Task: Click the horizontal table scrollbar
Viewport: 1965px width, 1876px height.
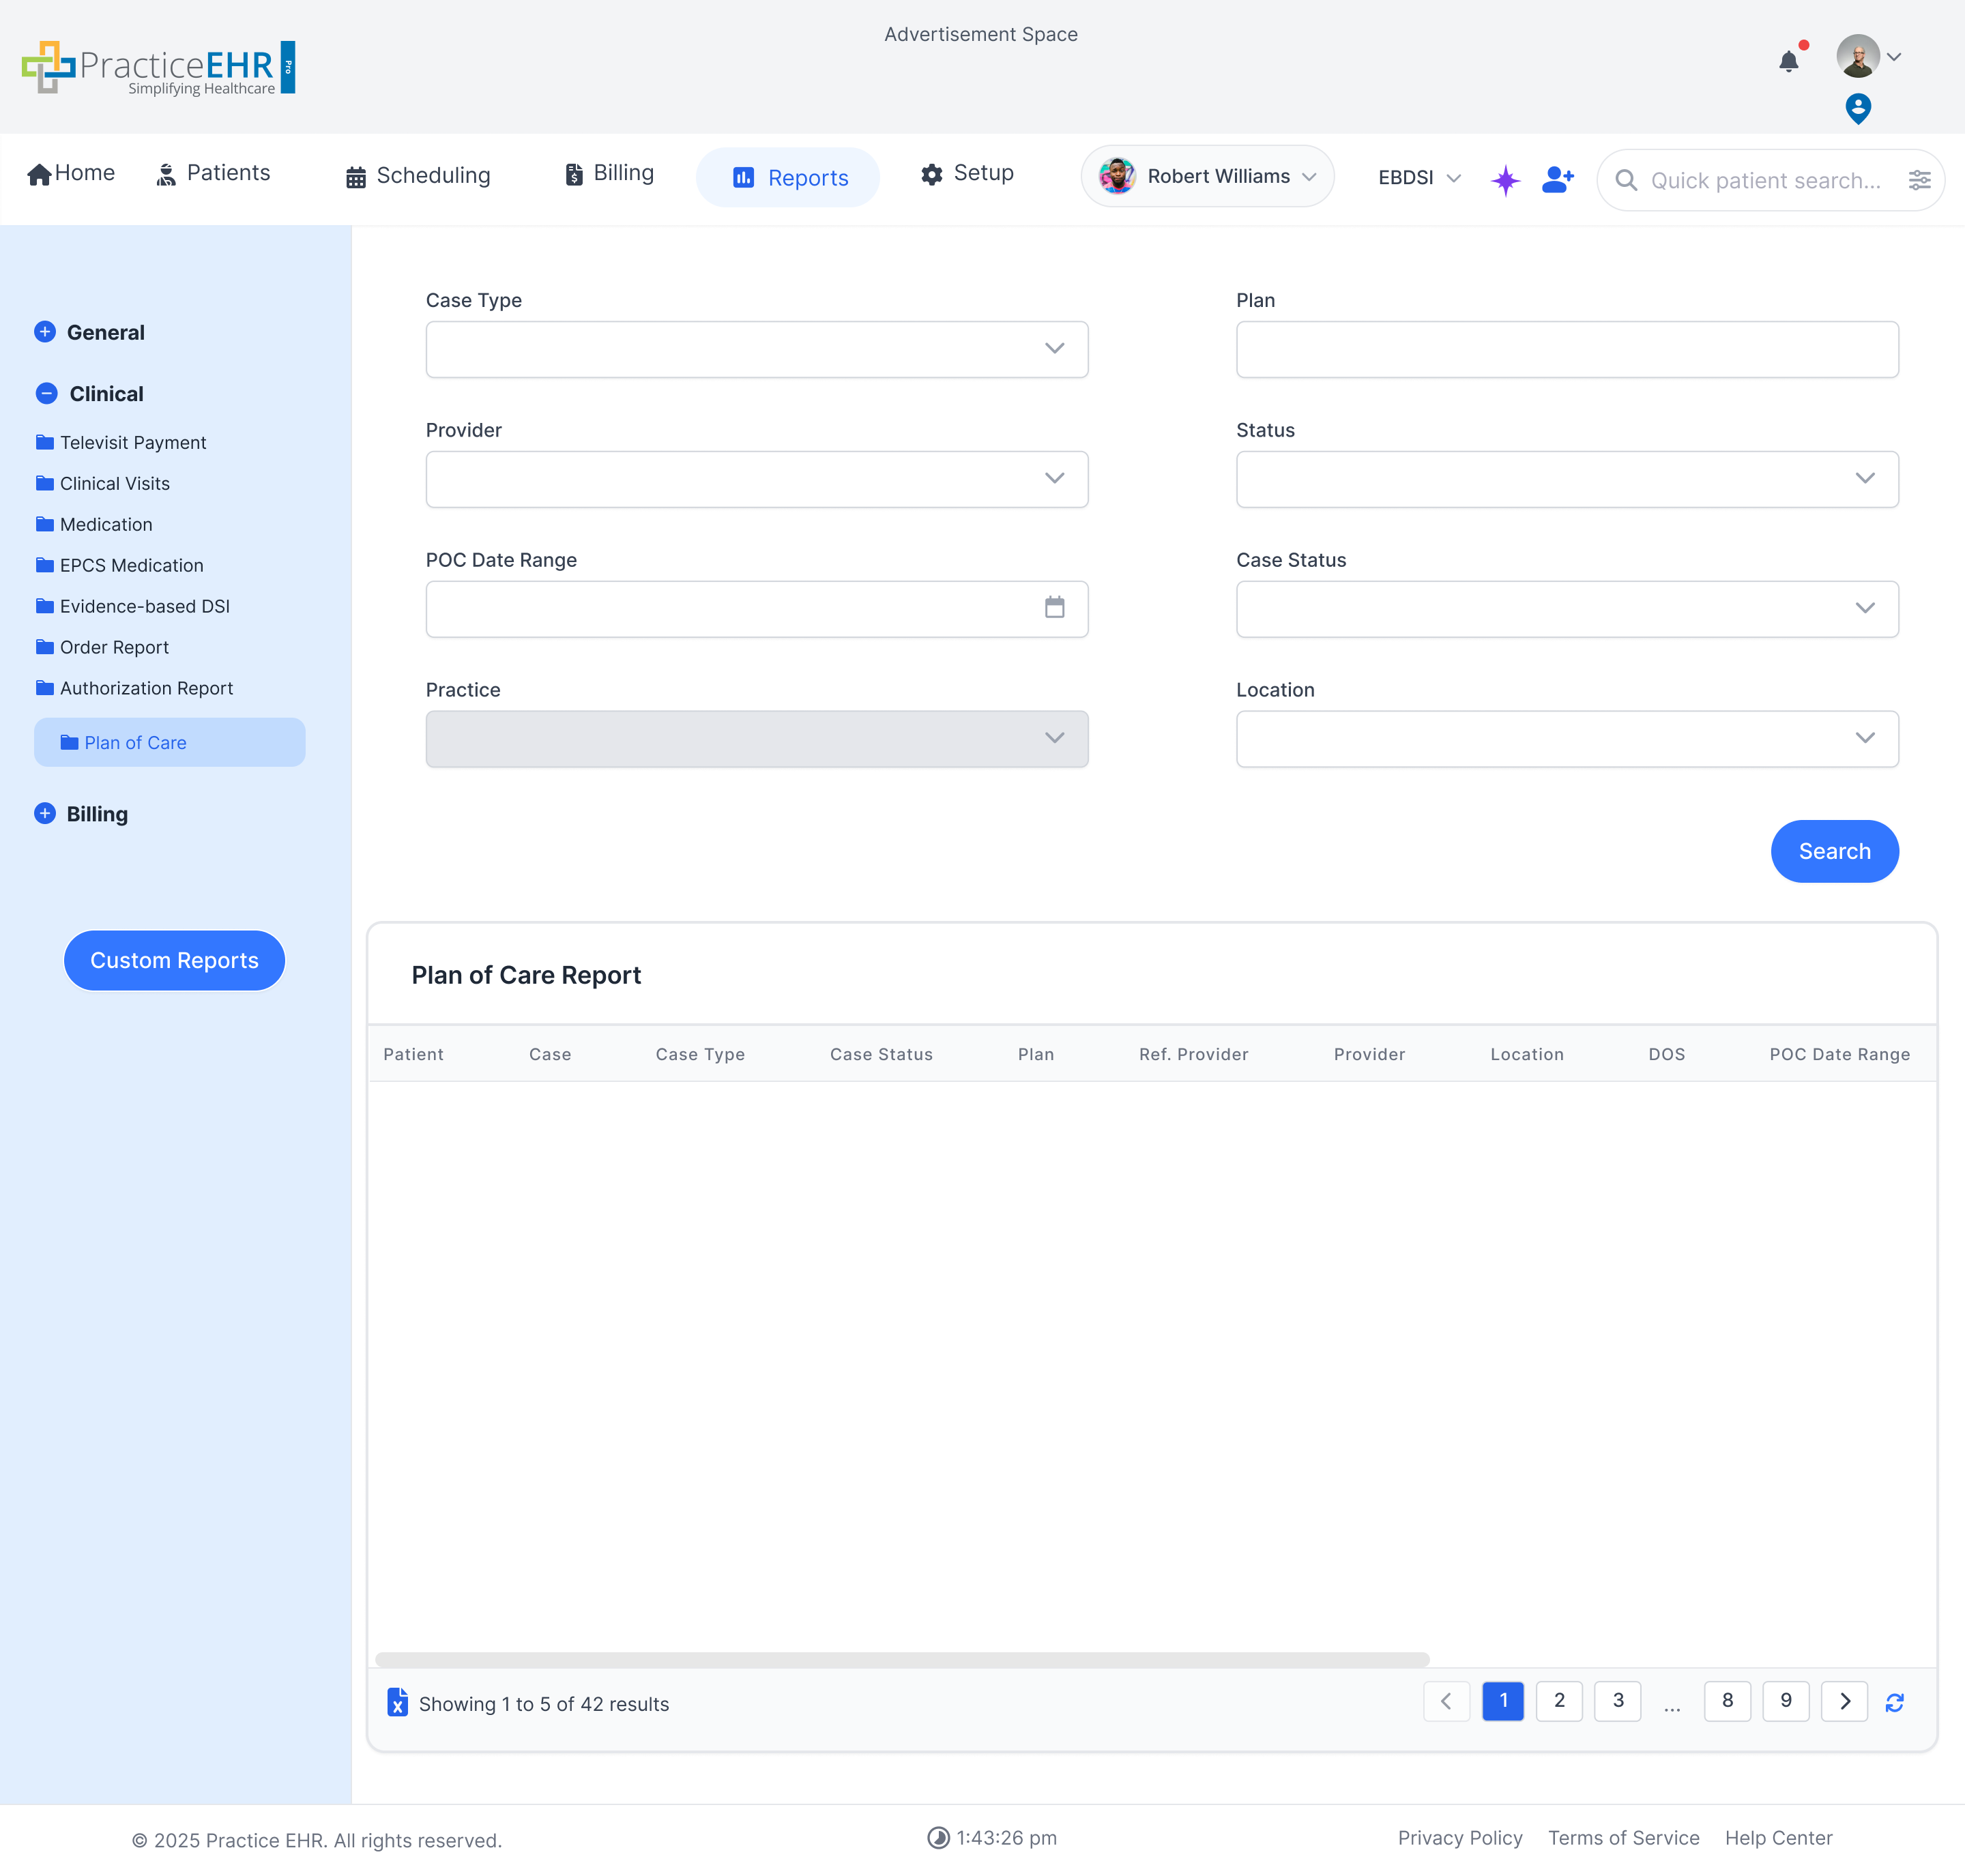Action: pos(901,1660)
